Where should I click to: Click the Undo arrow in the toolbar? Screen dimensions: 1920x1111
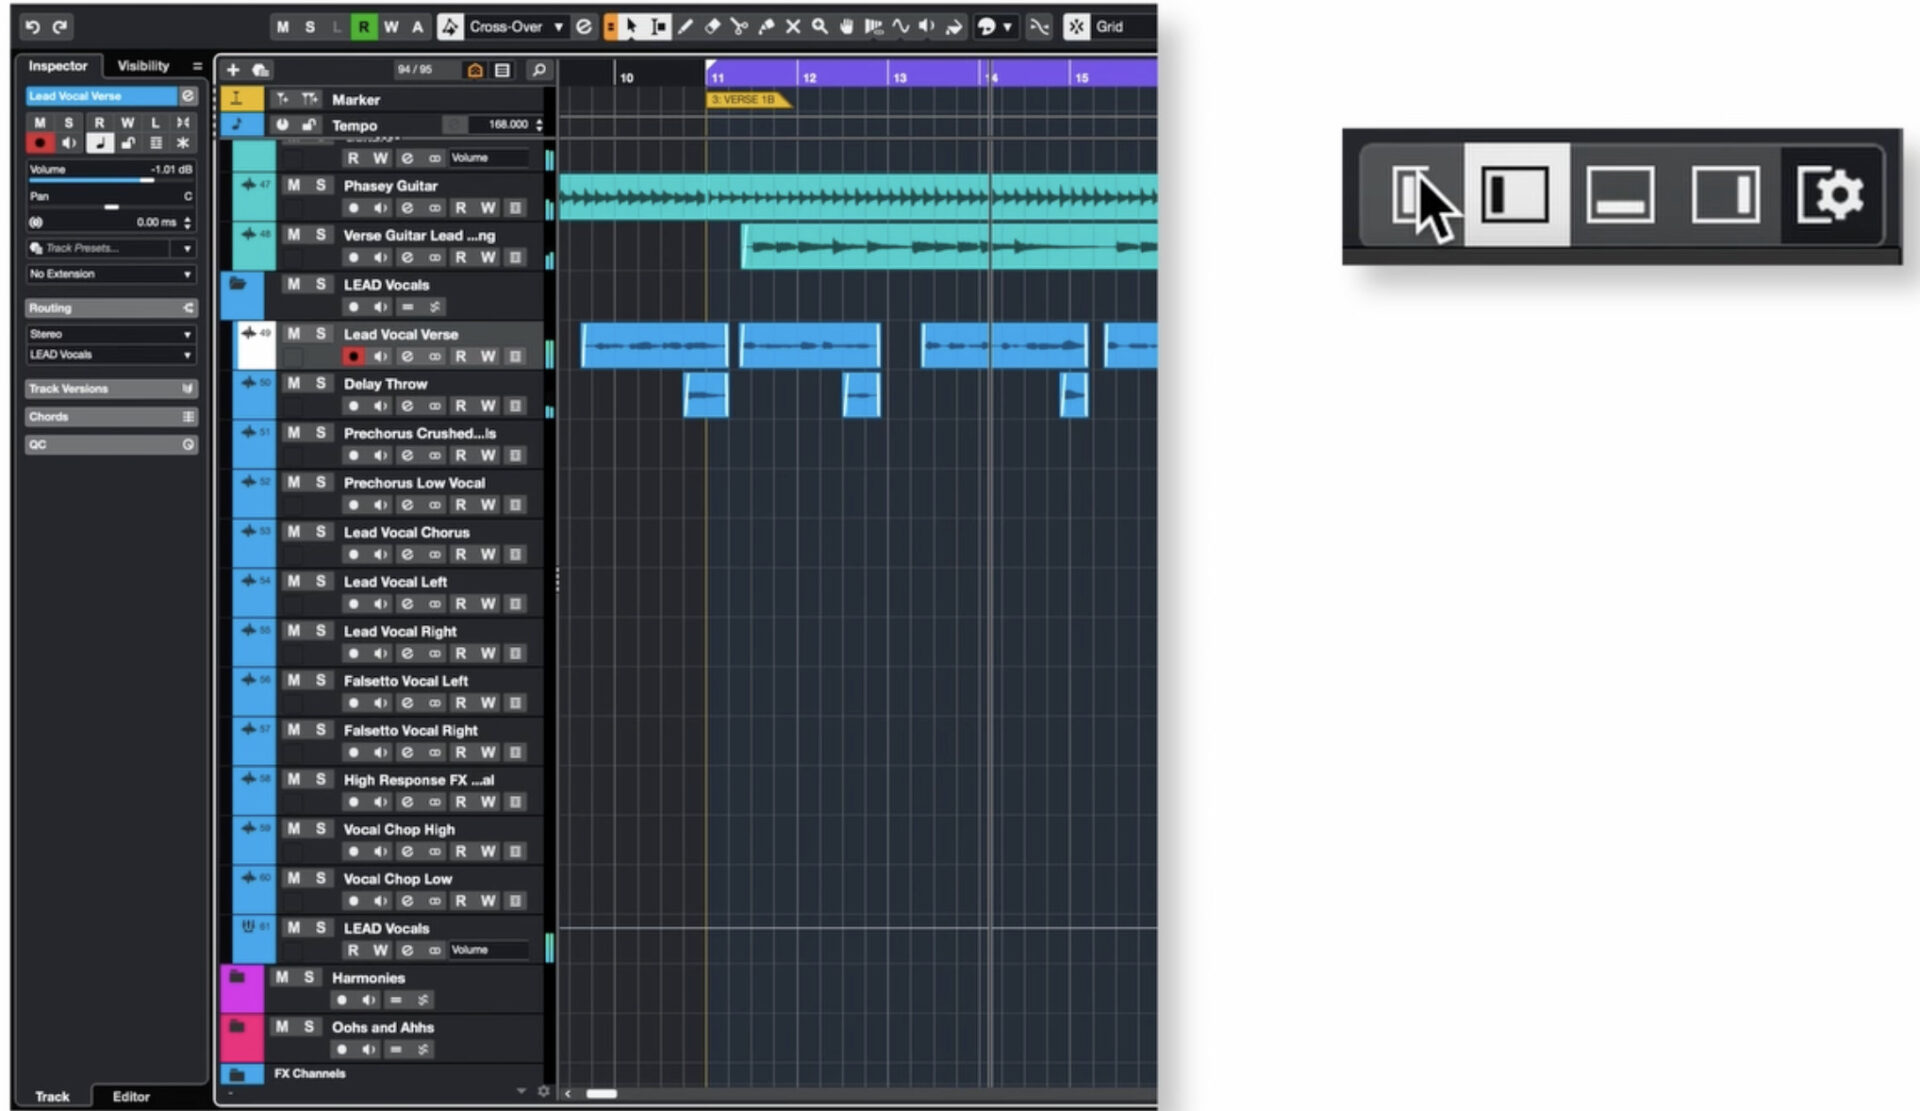(32, 27)
